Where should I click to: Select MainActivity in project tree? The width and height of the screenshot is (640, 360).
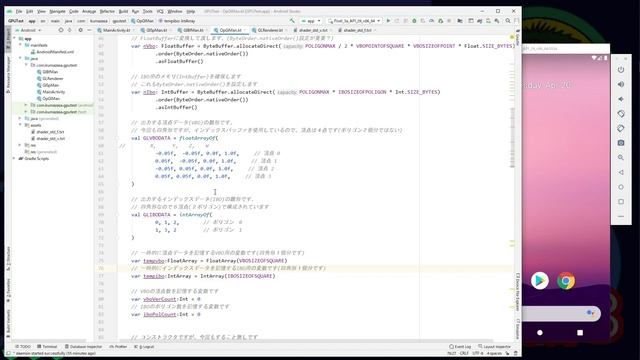point(51,92)
